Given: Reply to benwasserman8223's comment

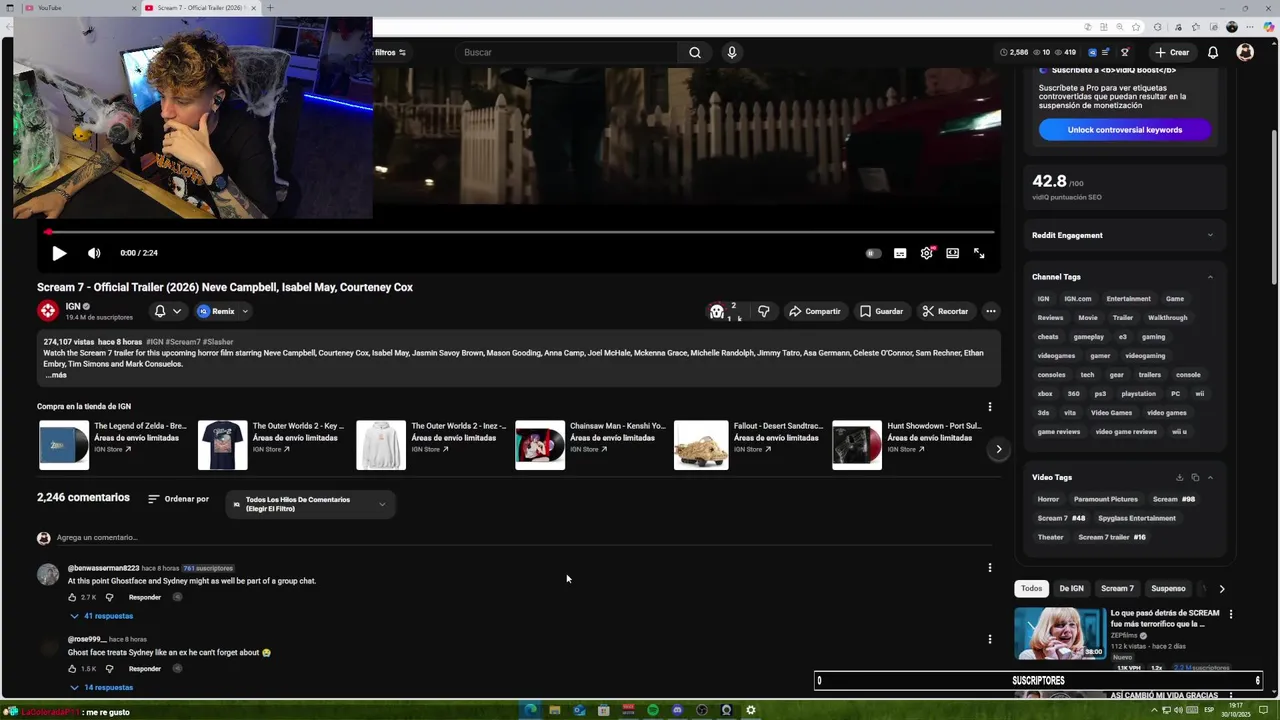Looking at the screenshot, I should tap(145, 597).
